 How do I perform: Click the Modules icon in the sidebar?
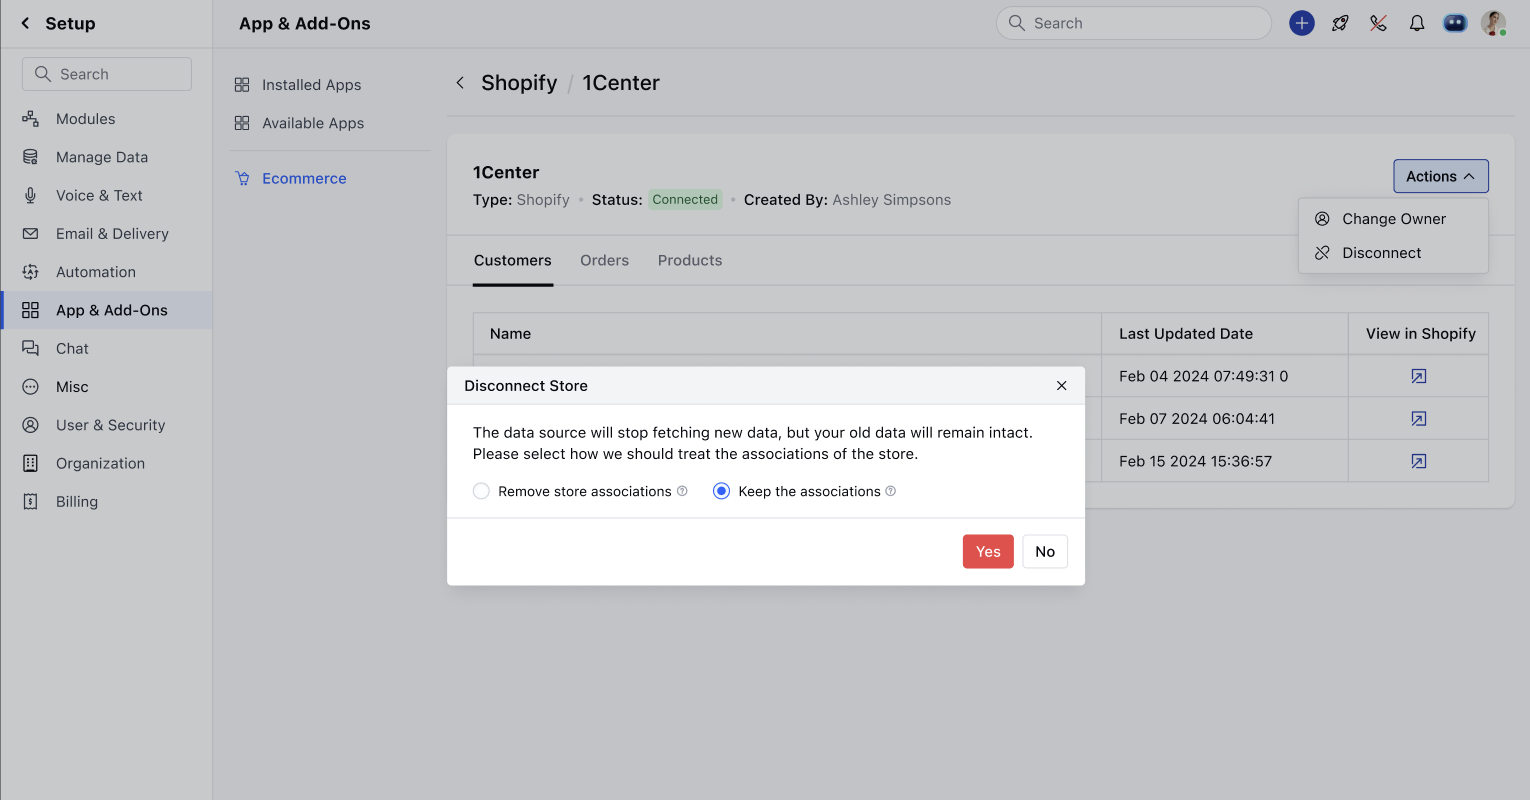[31, 119]
